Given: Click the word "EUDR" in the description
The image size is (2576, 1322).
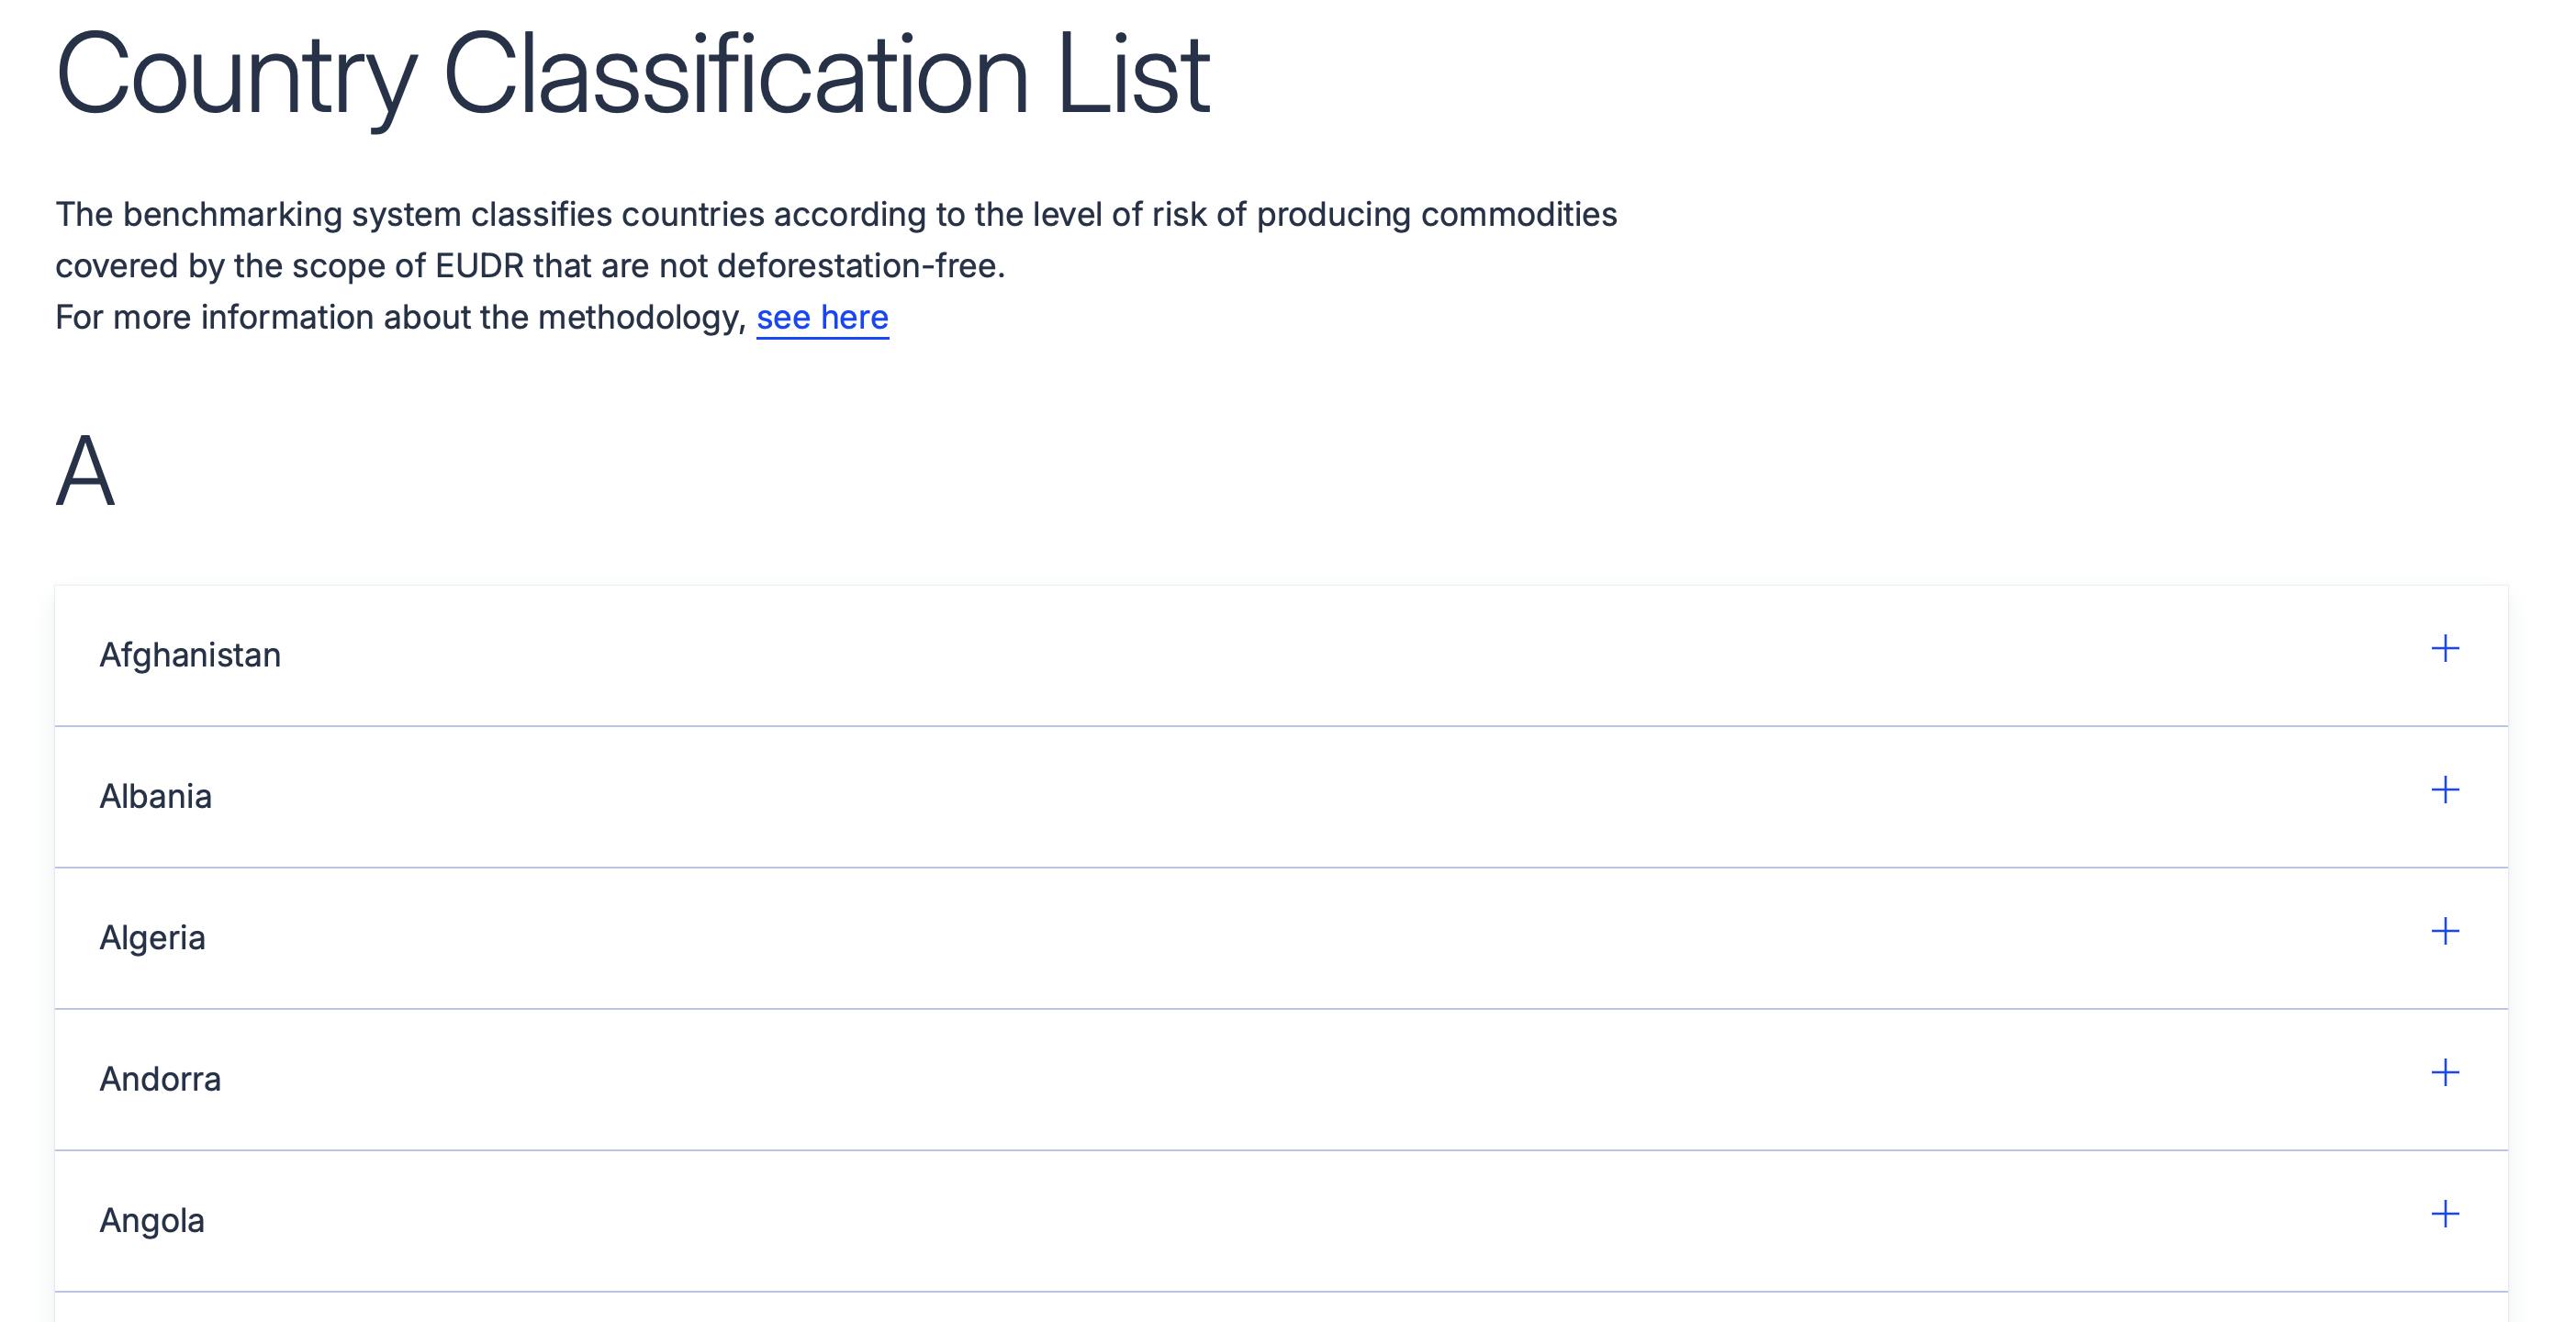Looking at the screenshot, I should 479,266.
